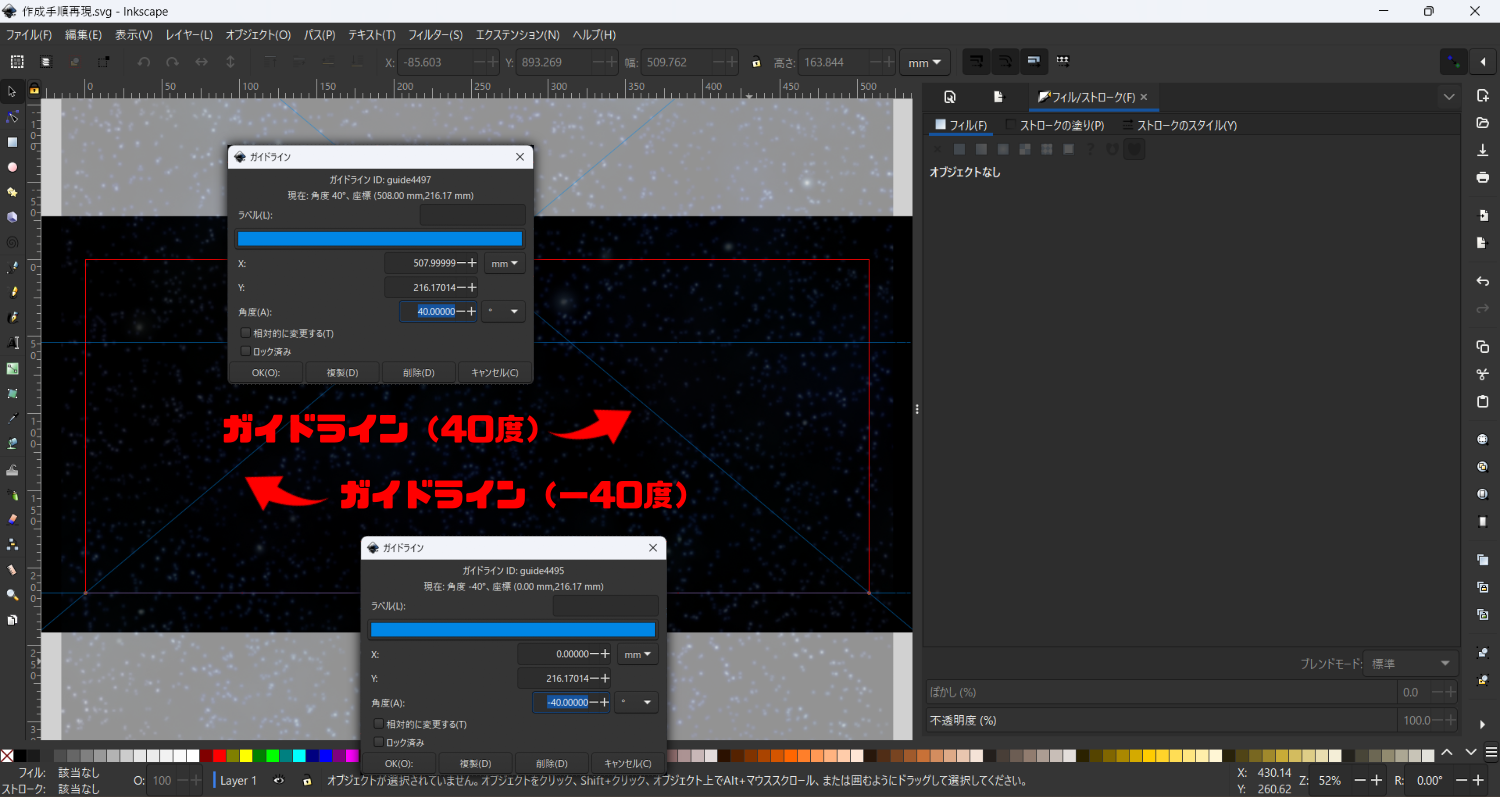Viewport: 1500px width, 797px height.
Task: Open mm unit dropdown in guide4497 dialog
Action: click(504, 264)
